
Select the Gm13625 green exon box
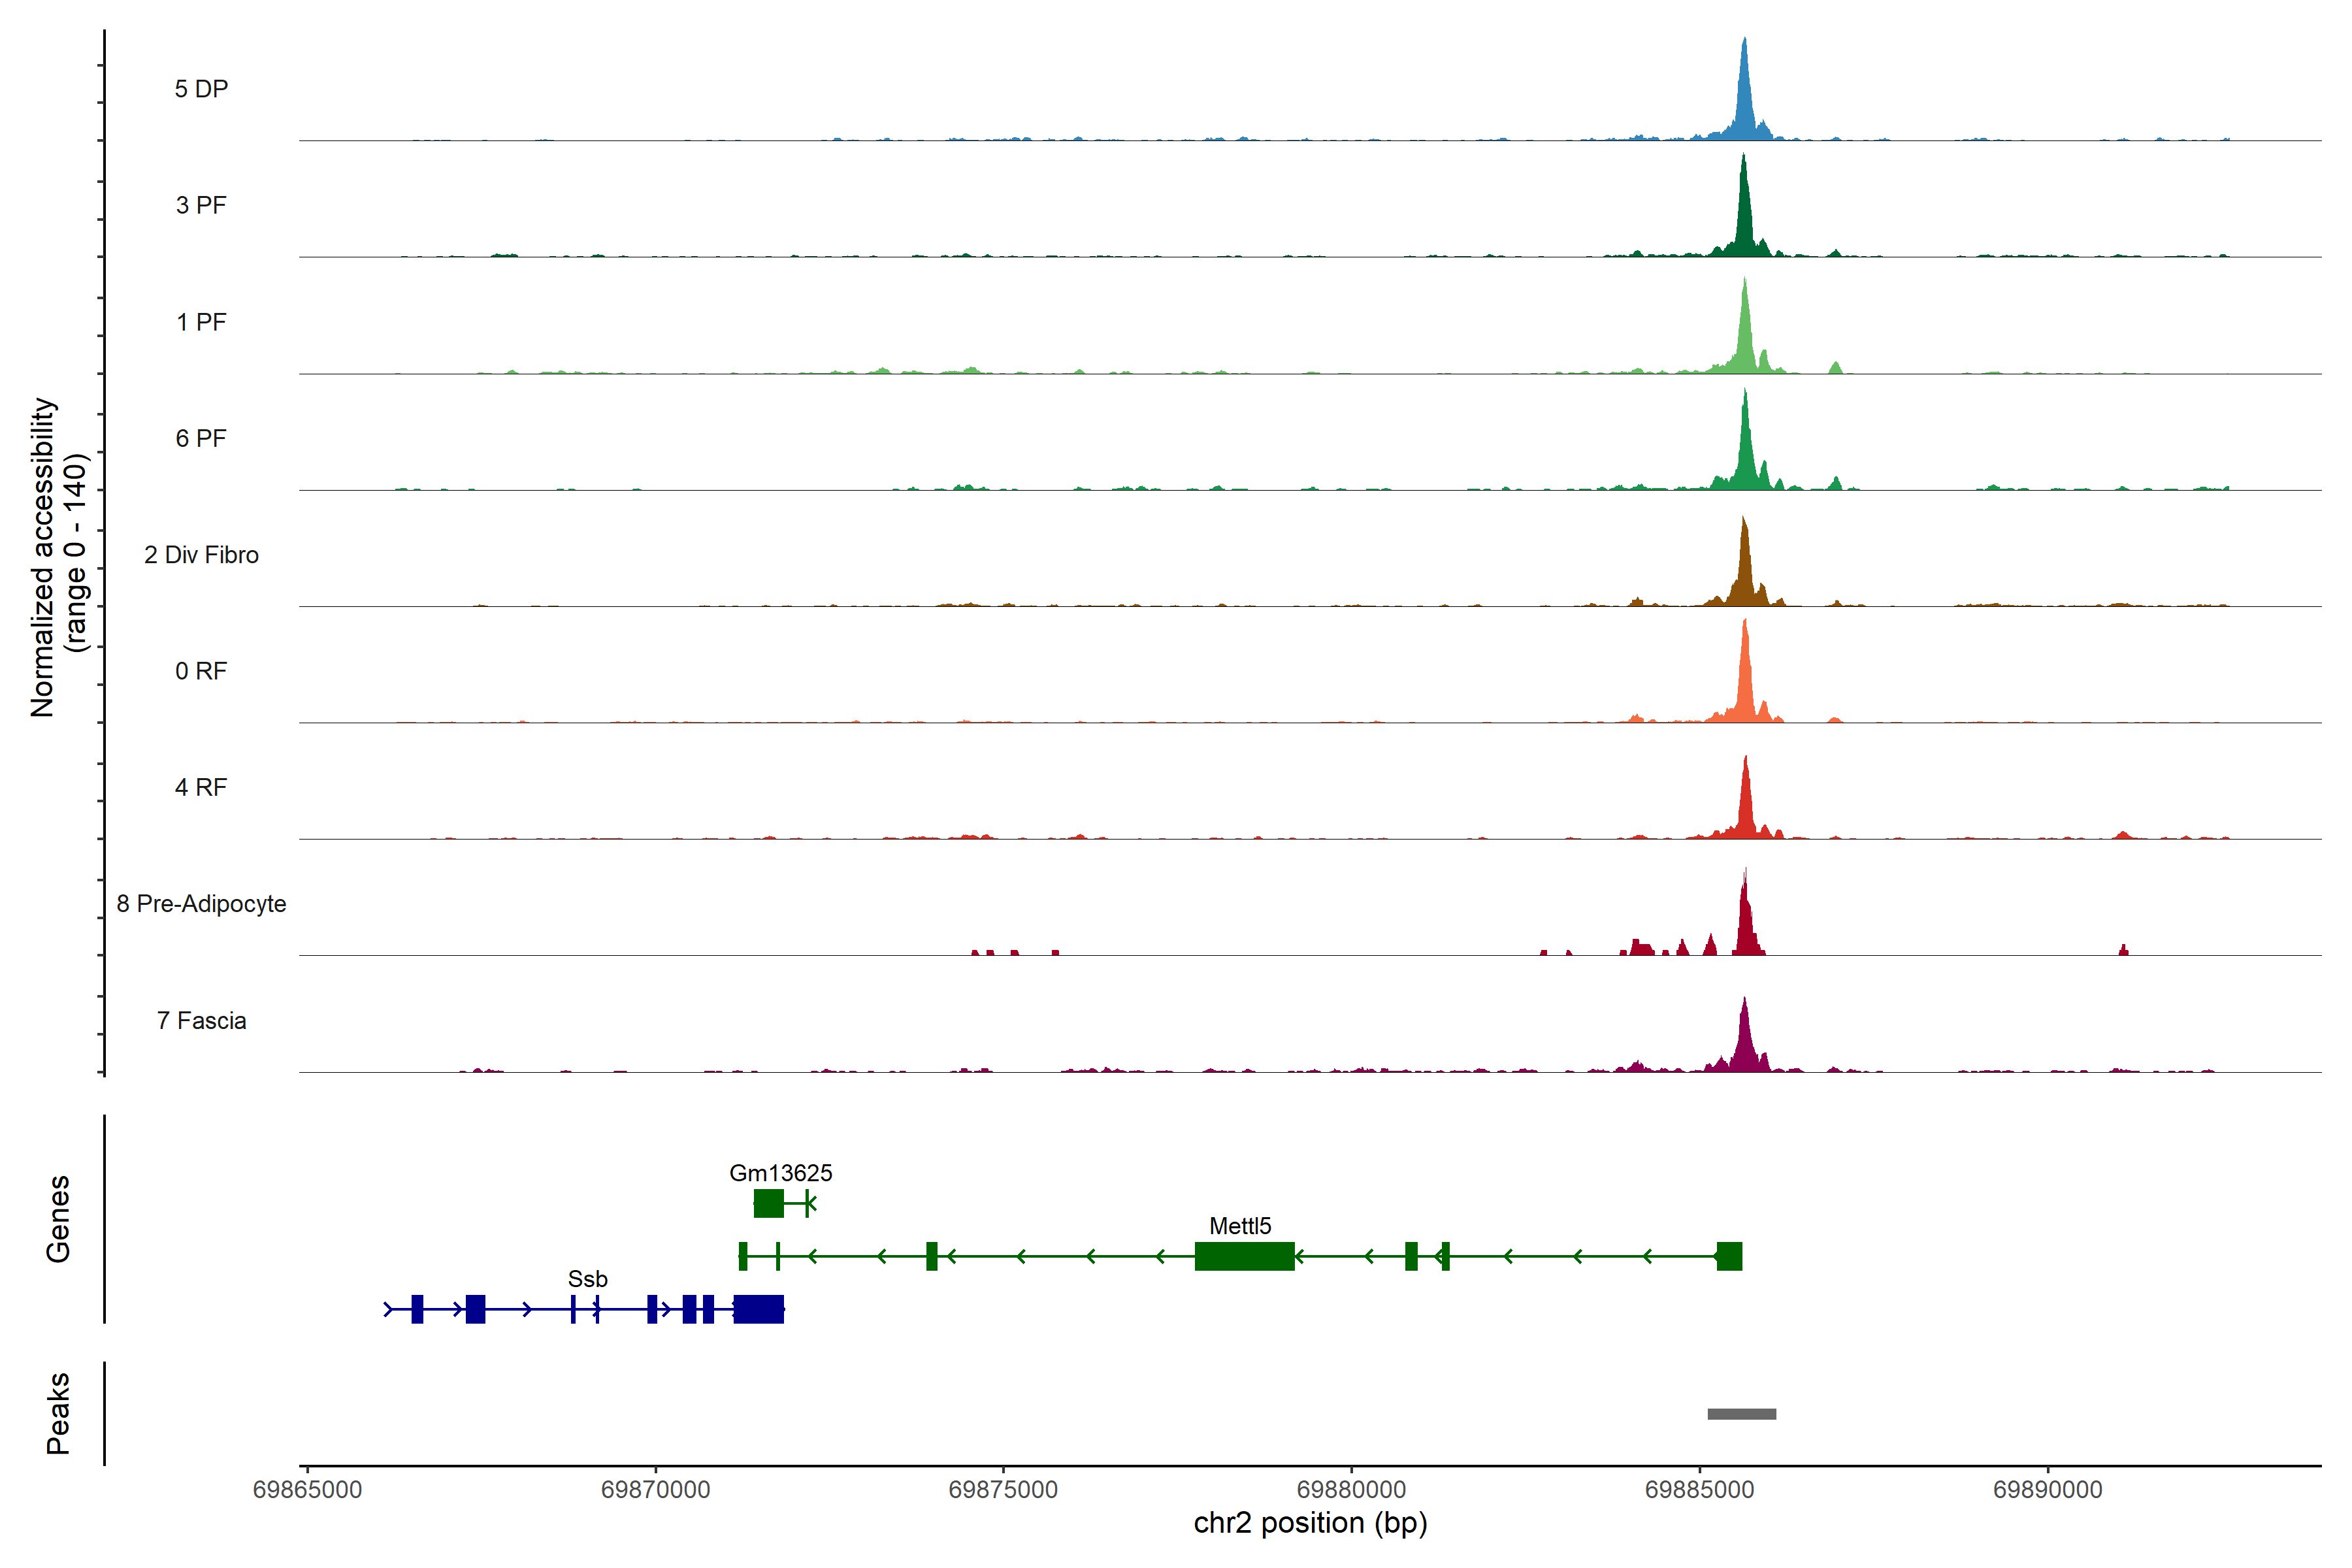(768, 1203)
